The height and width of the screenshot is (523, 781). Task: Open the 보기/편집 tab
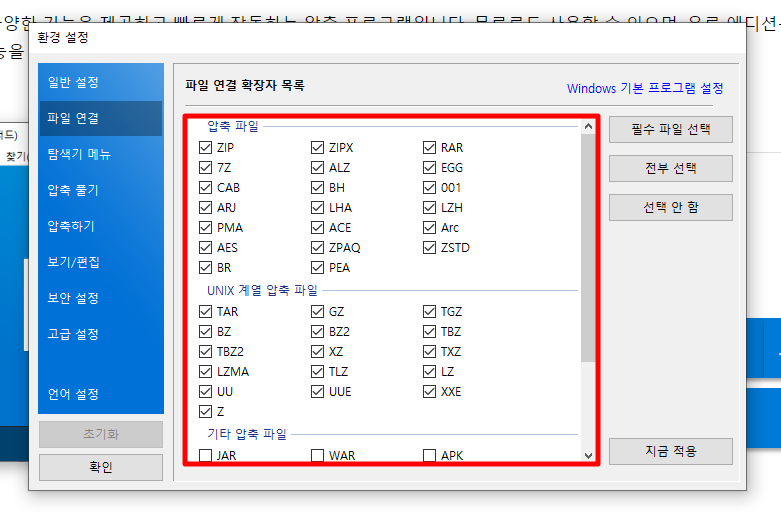point(101,262)
